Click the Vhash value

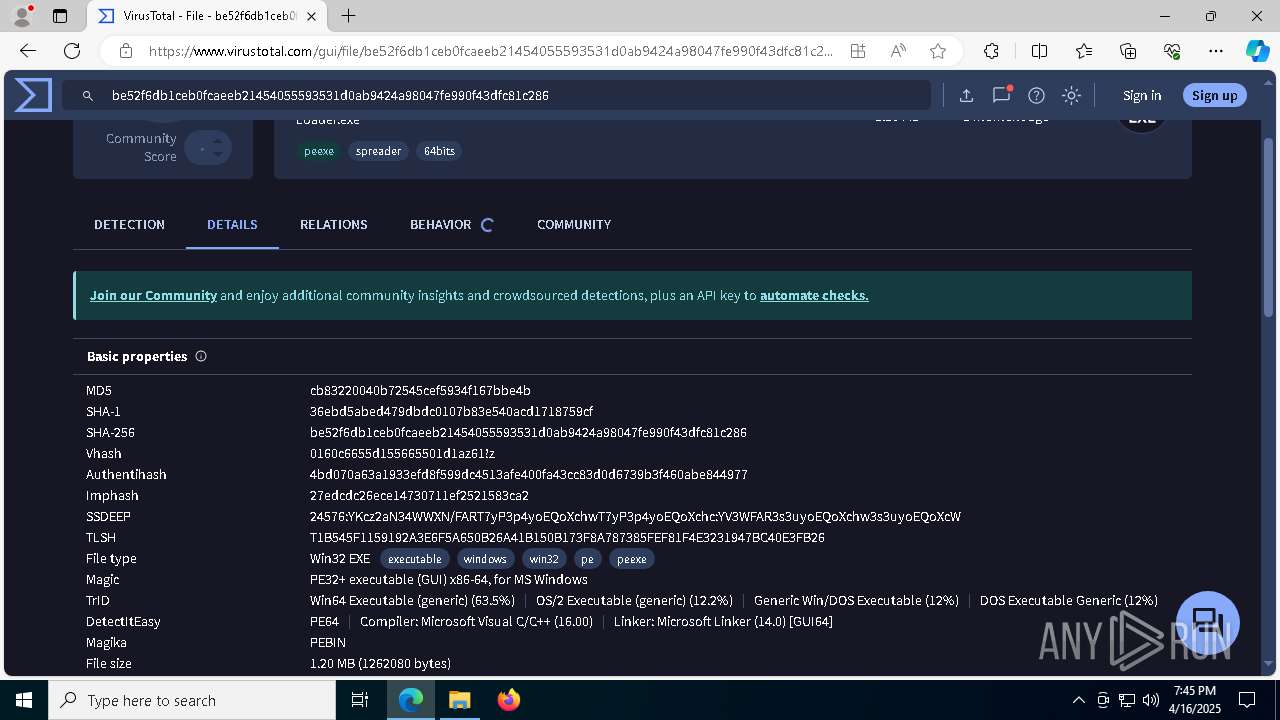click(x=402, y=454)
